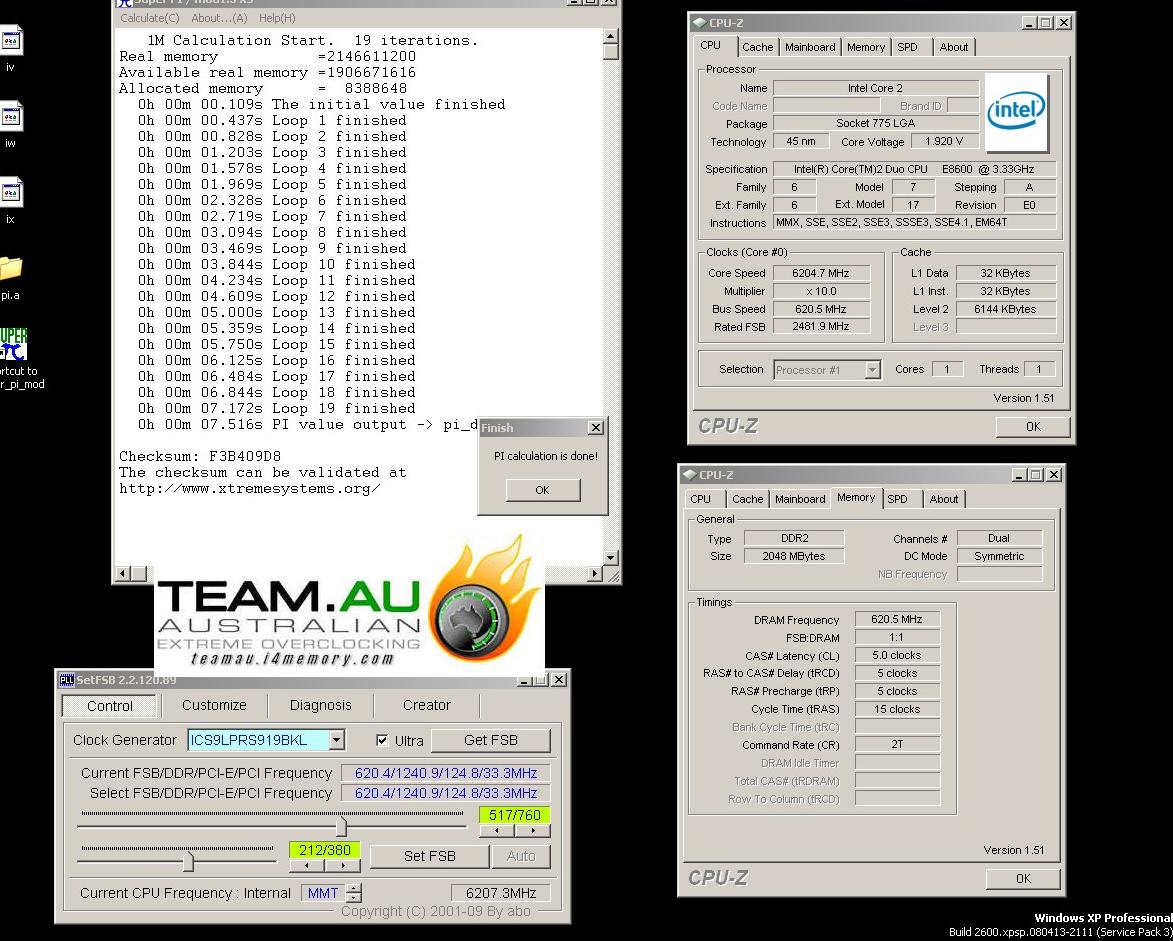
Task: Click the upper FSB slider thumb
Action: tap(342, 827)
